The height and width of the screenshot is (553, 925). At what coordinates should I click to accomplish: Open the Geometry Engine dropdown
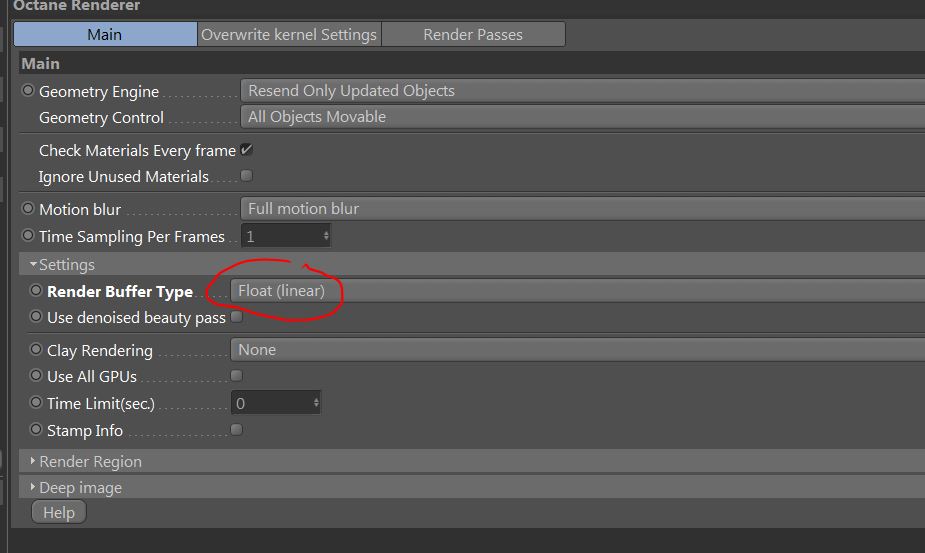click(x=582, y=91)
